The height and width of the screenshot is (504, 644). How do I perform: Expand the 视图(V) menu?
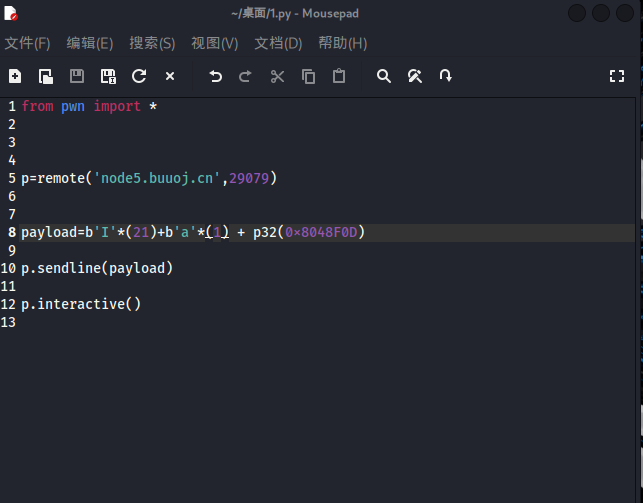[x=214, y=43]
